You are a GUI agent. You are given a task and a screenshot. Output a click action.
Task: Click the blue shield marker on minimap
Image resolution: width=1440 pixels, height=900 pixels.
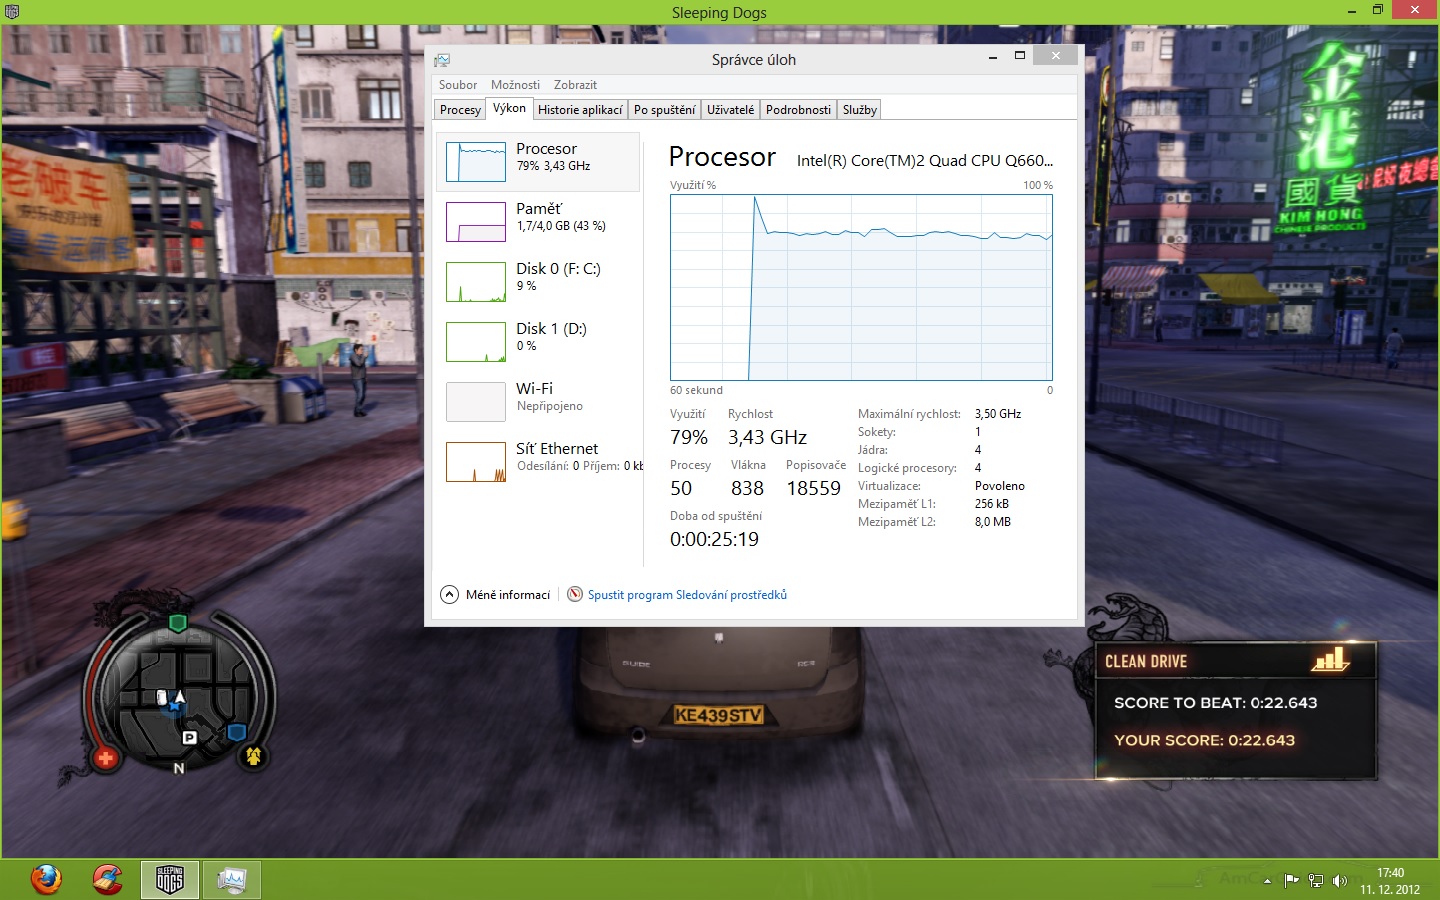click(x=237, y=732)
